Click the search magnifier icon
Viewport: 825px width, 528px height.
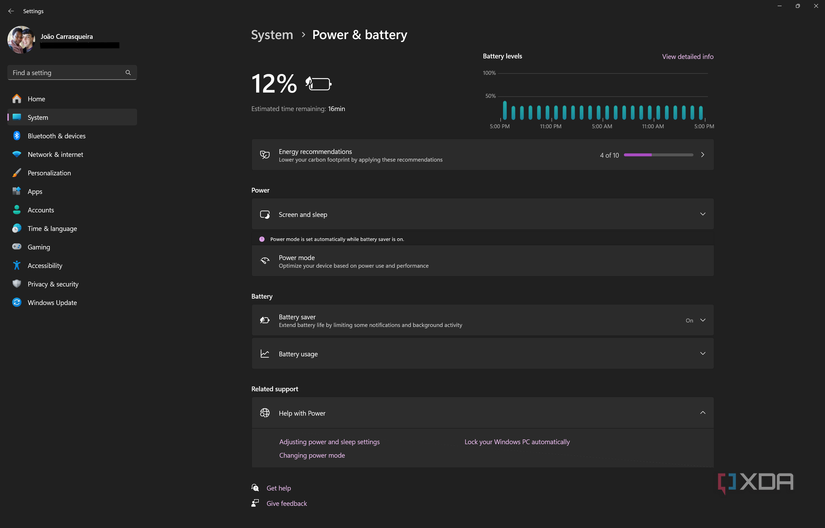[128, 73]
